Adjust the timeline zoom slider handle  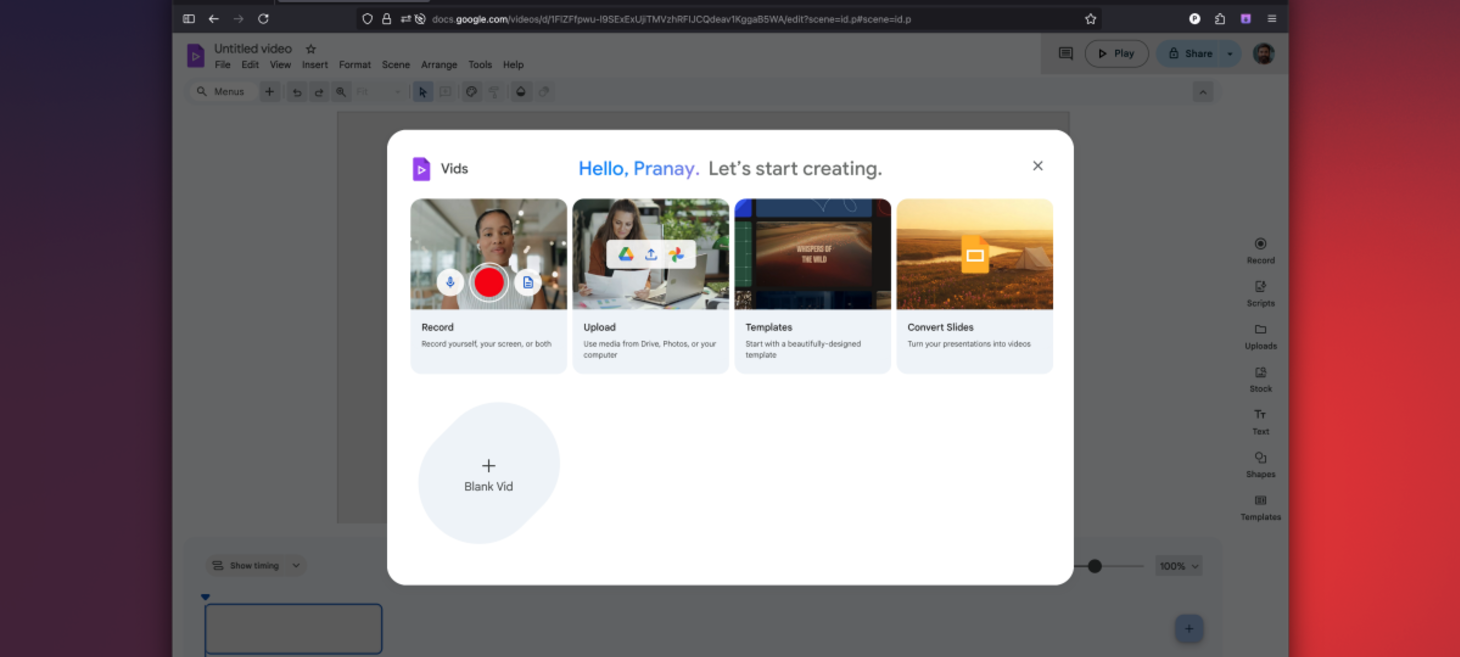1095,566
